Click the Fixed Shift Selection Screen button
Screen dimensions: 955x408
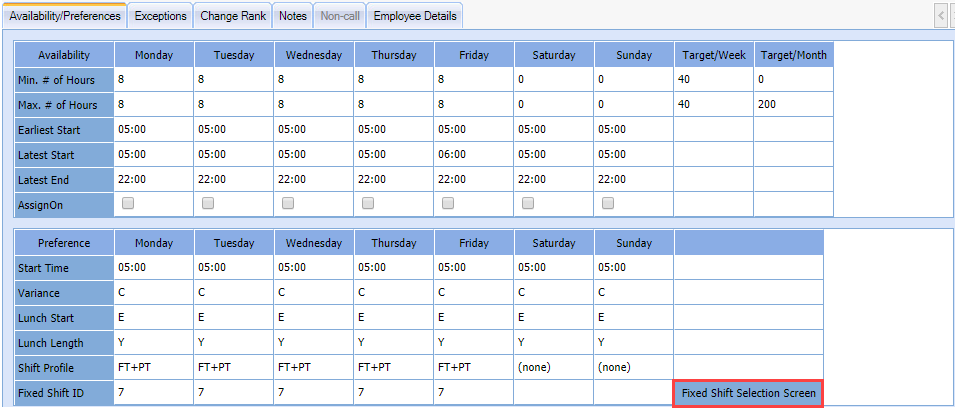[749, 393]
